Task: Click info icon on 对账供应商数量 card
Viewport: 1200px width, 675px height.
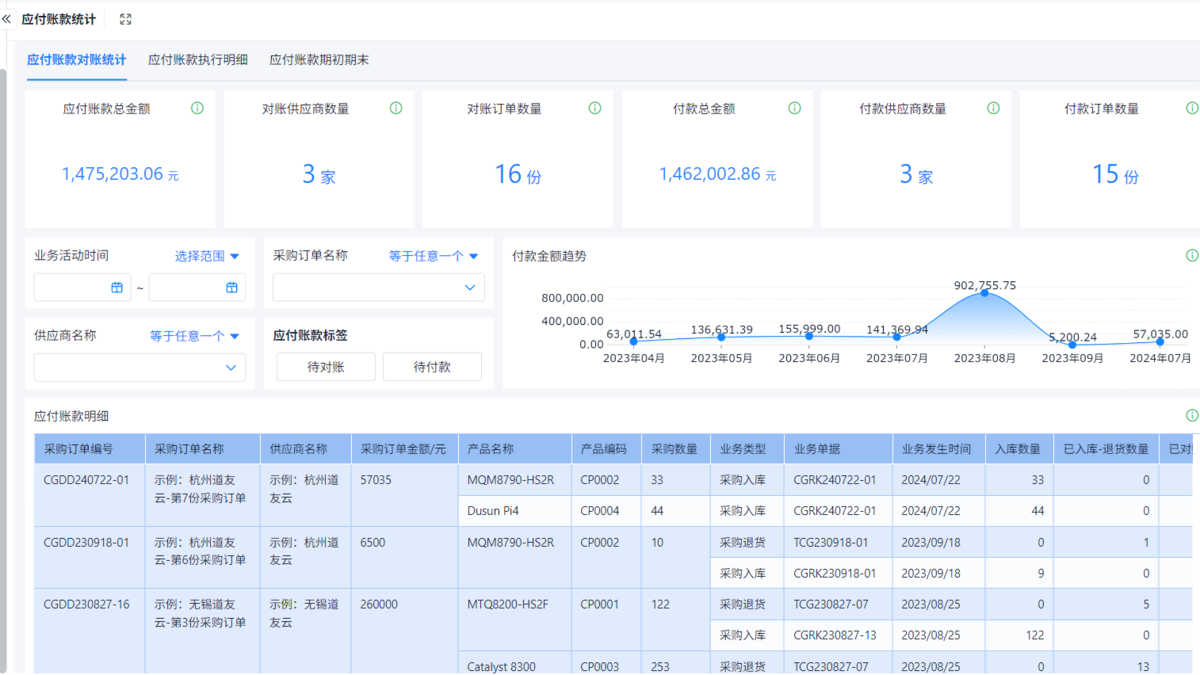Action: coord(396,108)
